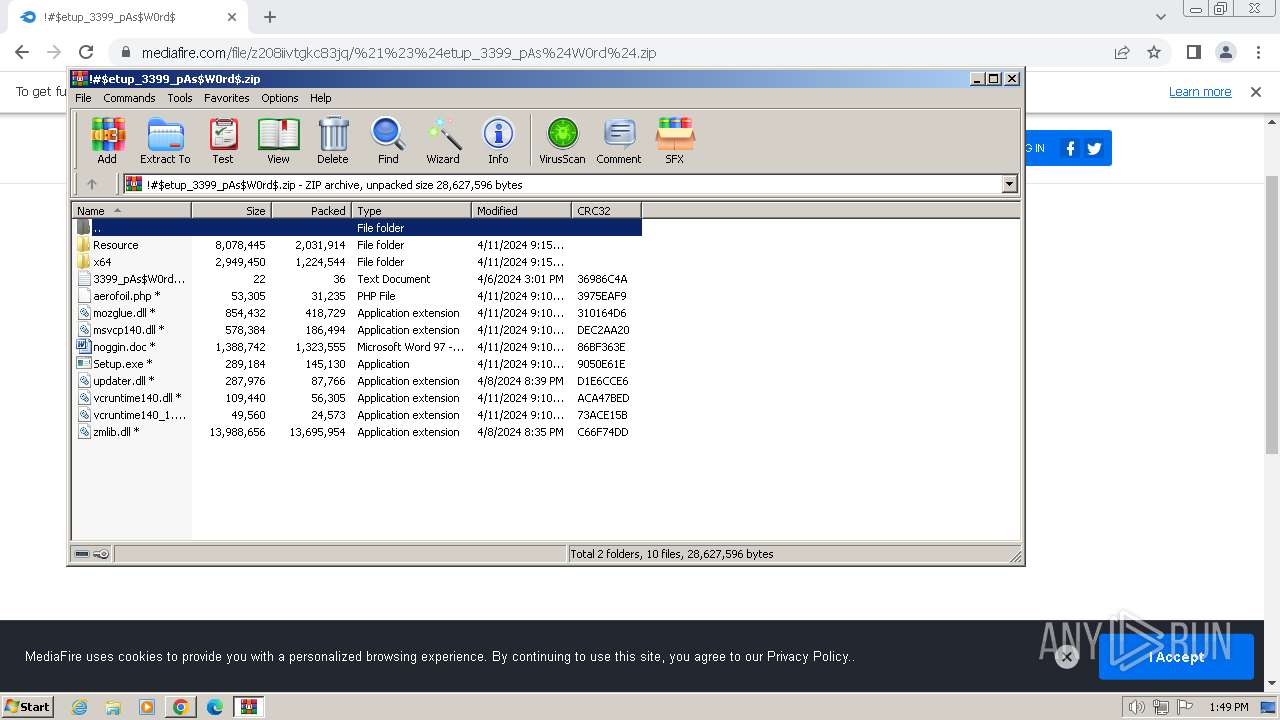
Task: Open the Options menu
Action: pos(280,98)
